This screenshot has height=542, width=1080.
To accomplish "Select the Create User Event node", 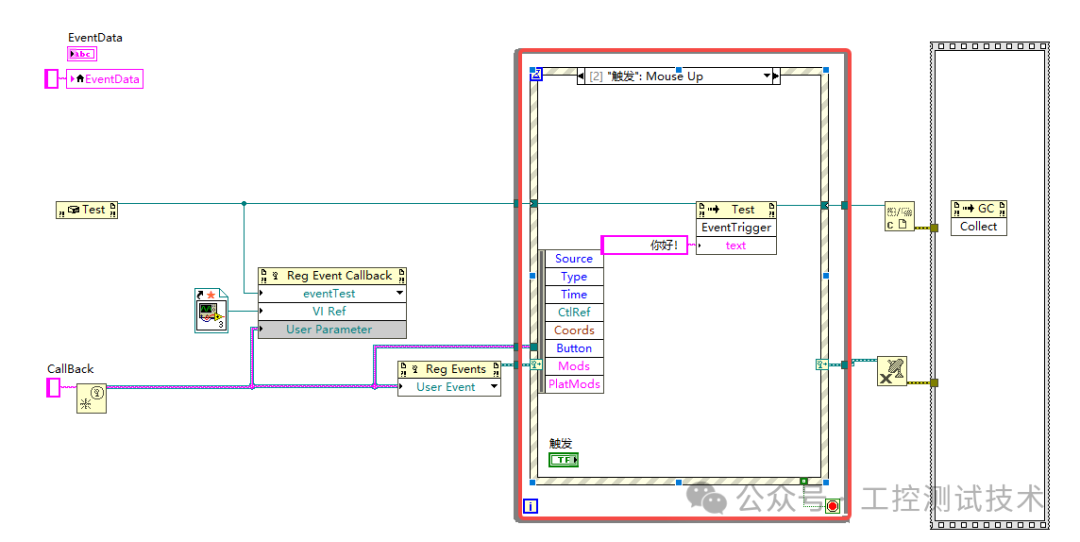I will (x=92, y=399).
